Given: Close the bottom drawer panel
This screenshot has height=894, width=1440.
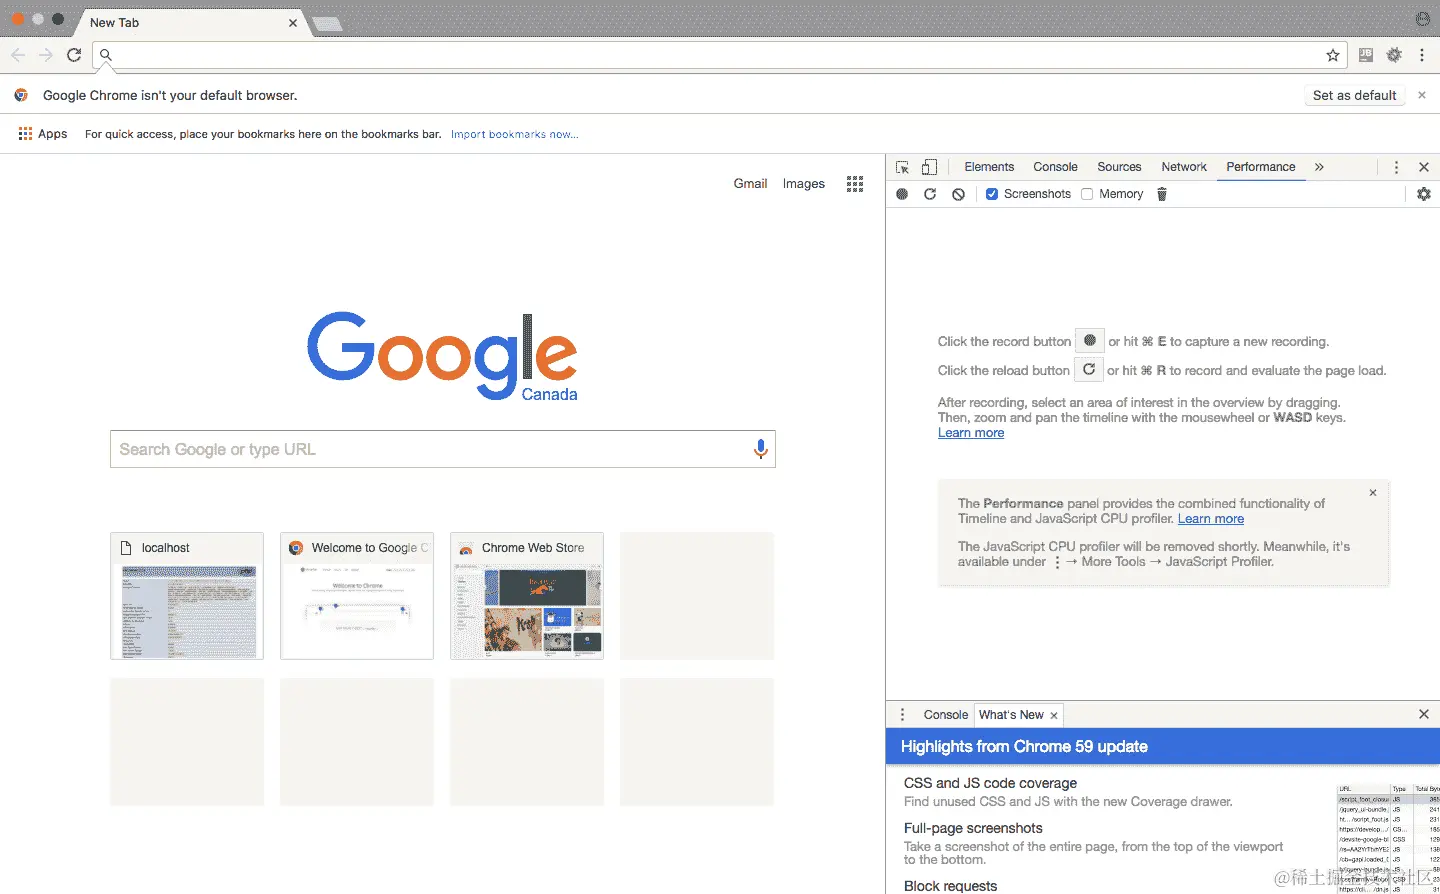Looking at the screenshot, I should click(1424, 714).
